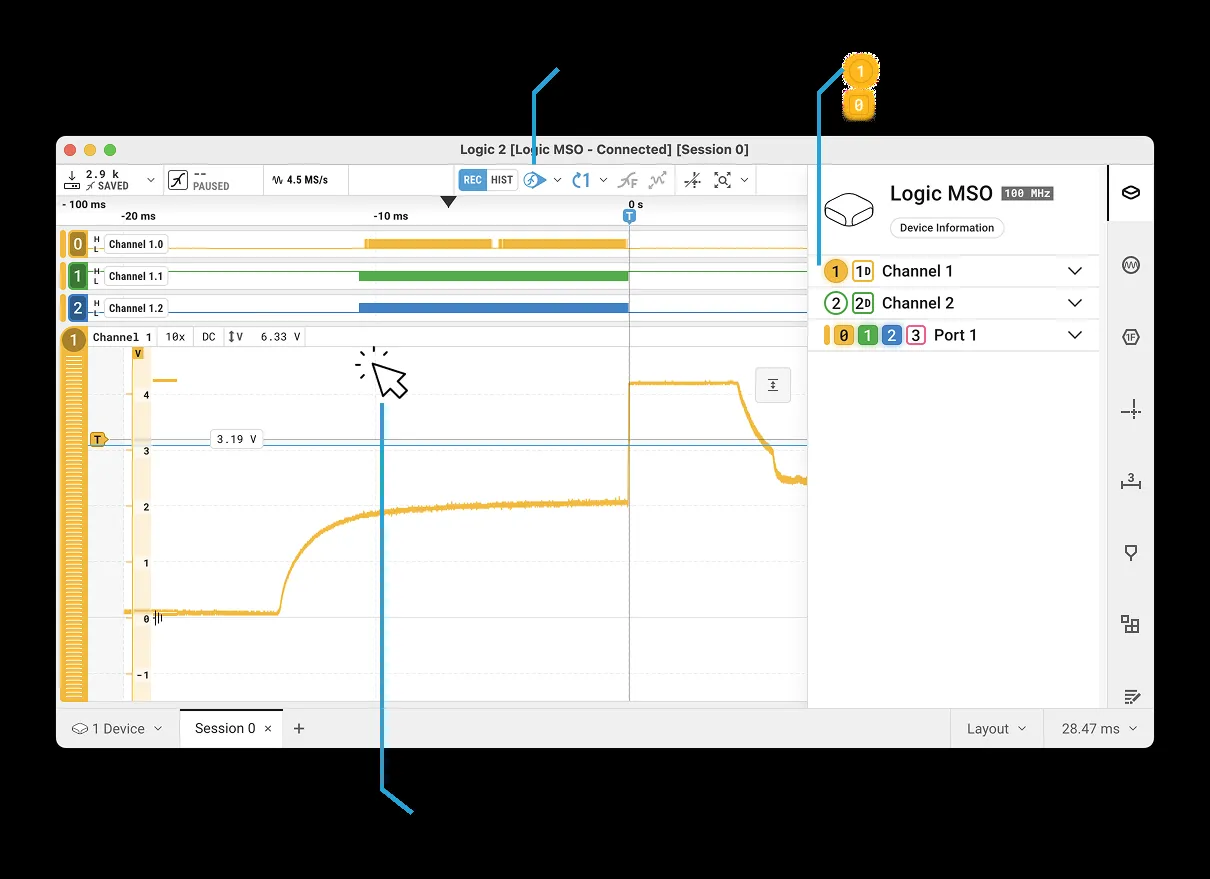Click the yellow V vertical axis handle
Image resolution: width=1210 pixels, height=879 pixels.
138,353
